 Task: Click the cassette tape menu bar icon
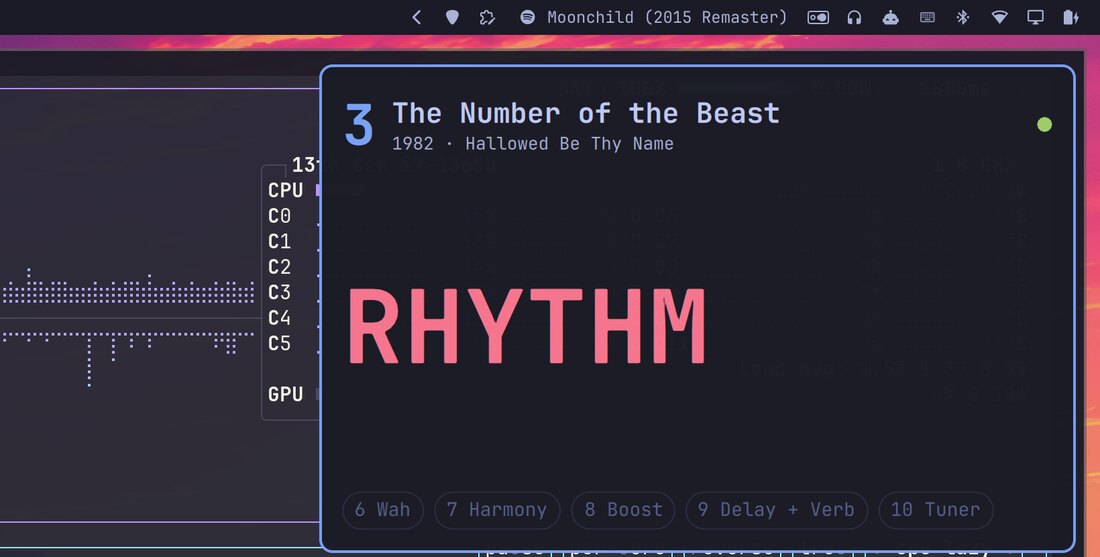[x=818, y=18]
